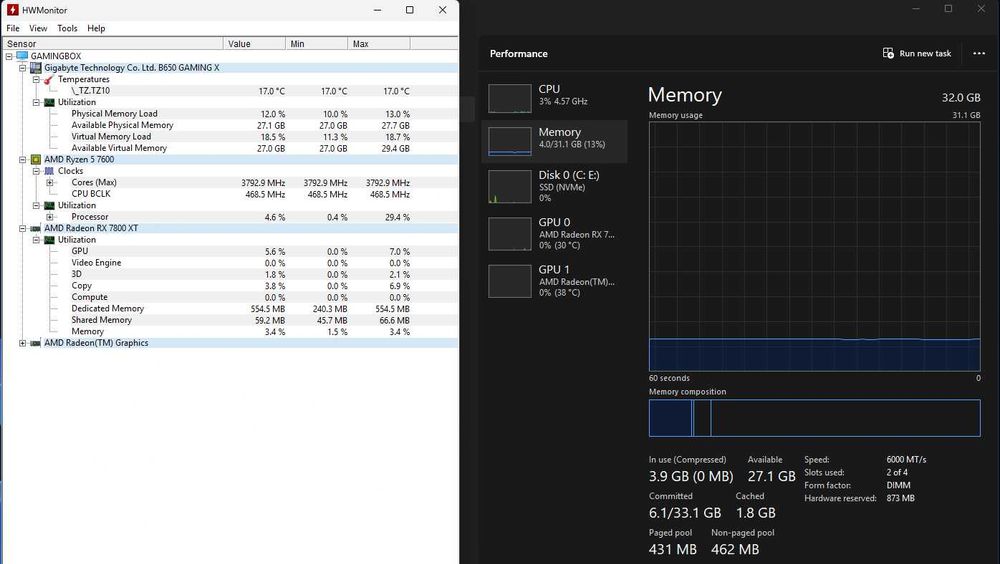Viewport: 1000px width, 564px height.
Task: Click the Value column header
Action: point(254,43)
